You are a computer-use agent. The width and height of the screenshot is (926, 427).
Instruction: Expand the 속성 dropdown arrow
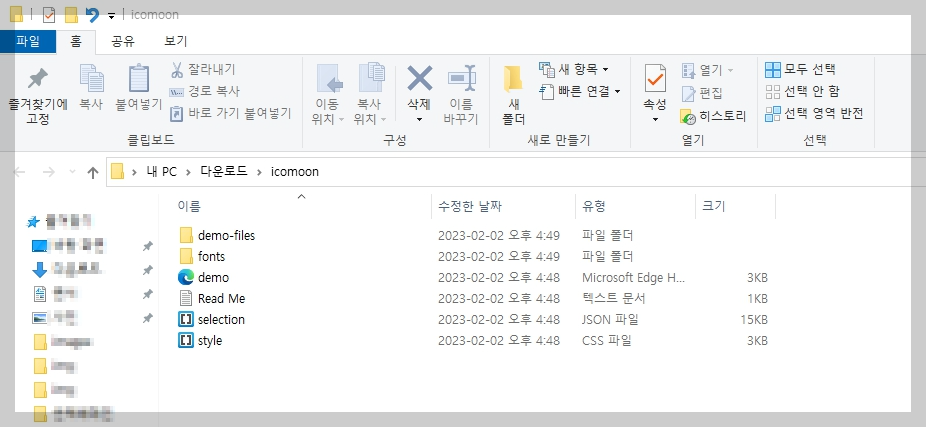655,119
